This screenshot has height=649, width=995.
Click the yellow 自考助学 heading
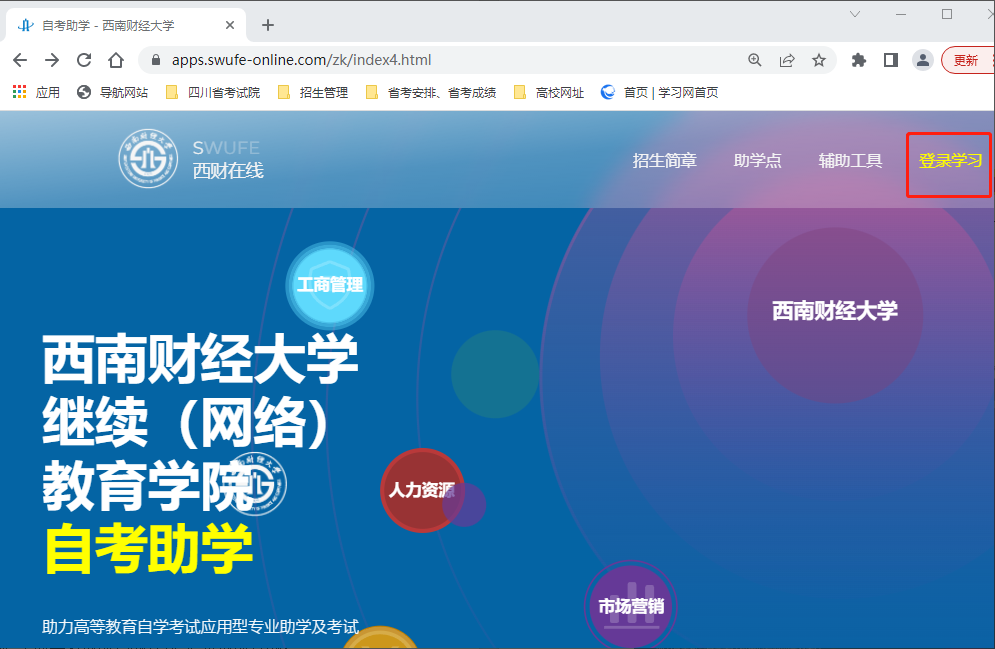pos(148,549)
